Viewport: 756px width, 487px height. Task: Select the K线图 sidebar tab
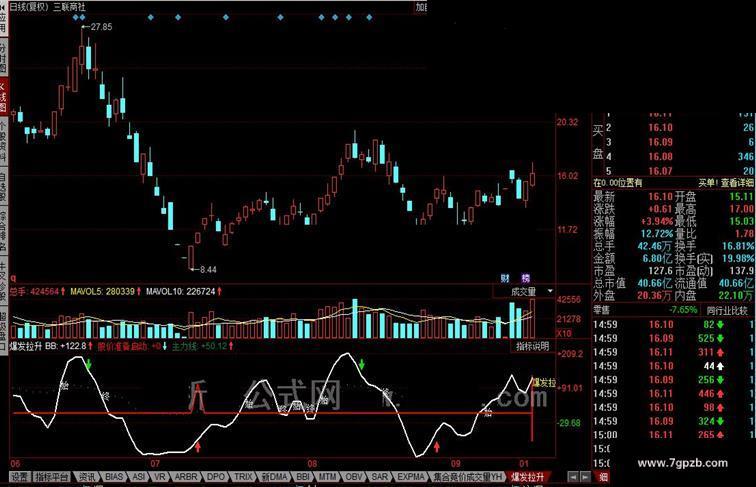tap(2, 95)
